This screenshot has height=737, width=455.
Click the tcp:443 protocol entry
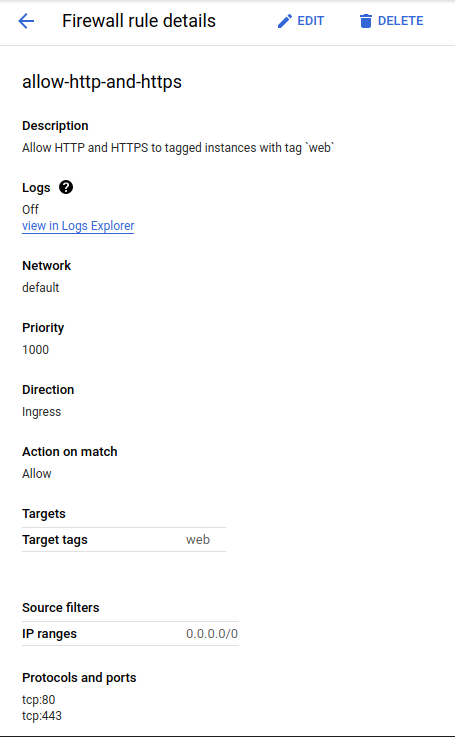click(x=42, y=715)
